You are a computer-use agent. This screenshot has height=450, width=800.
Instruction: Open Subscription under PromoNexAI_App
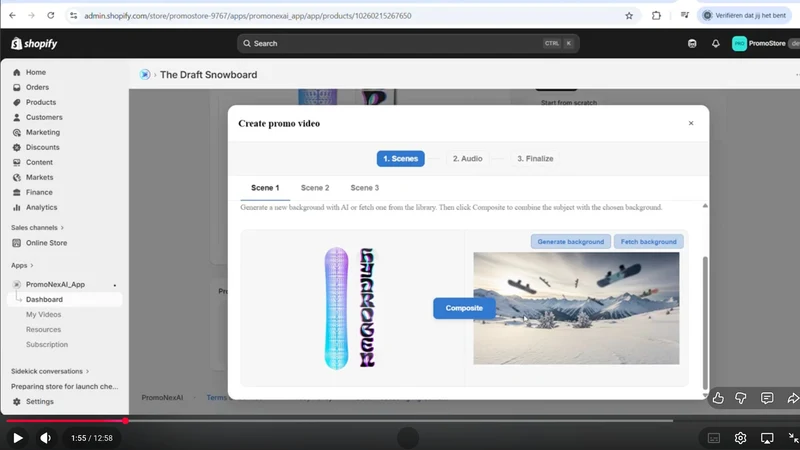pos(47,345)
